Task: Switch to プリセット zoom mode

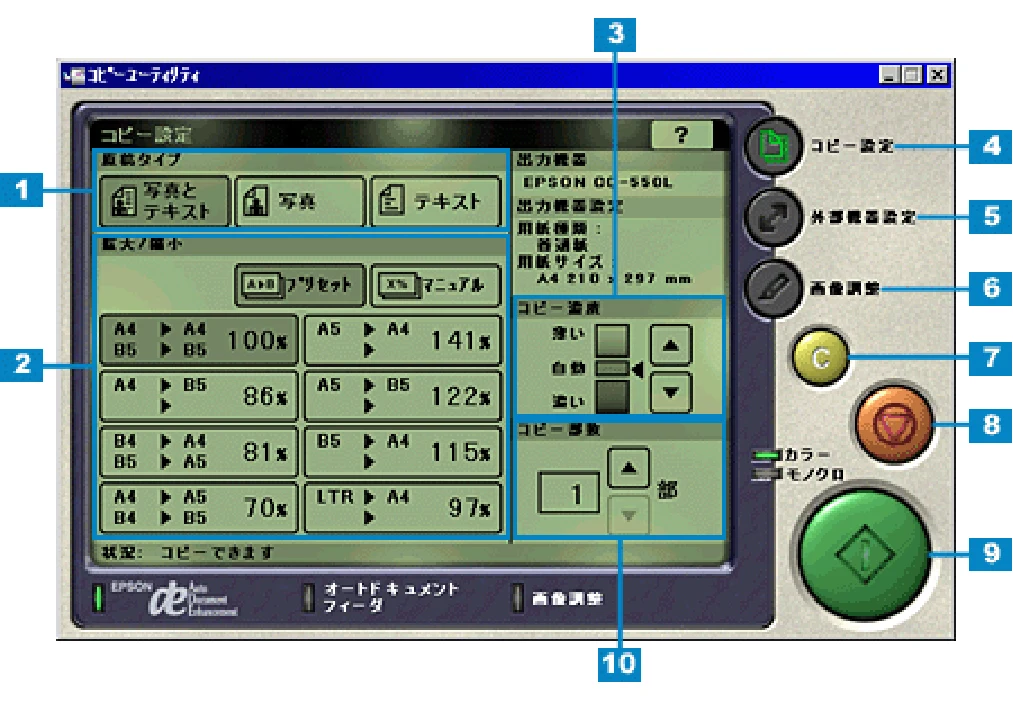Action: (x=300, y=284)
